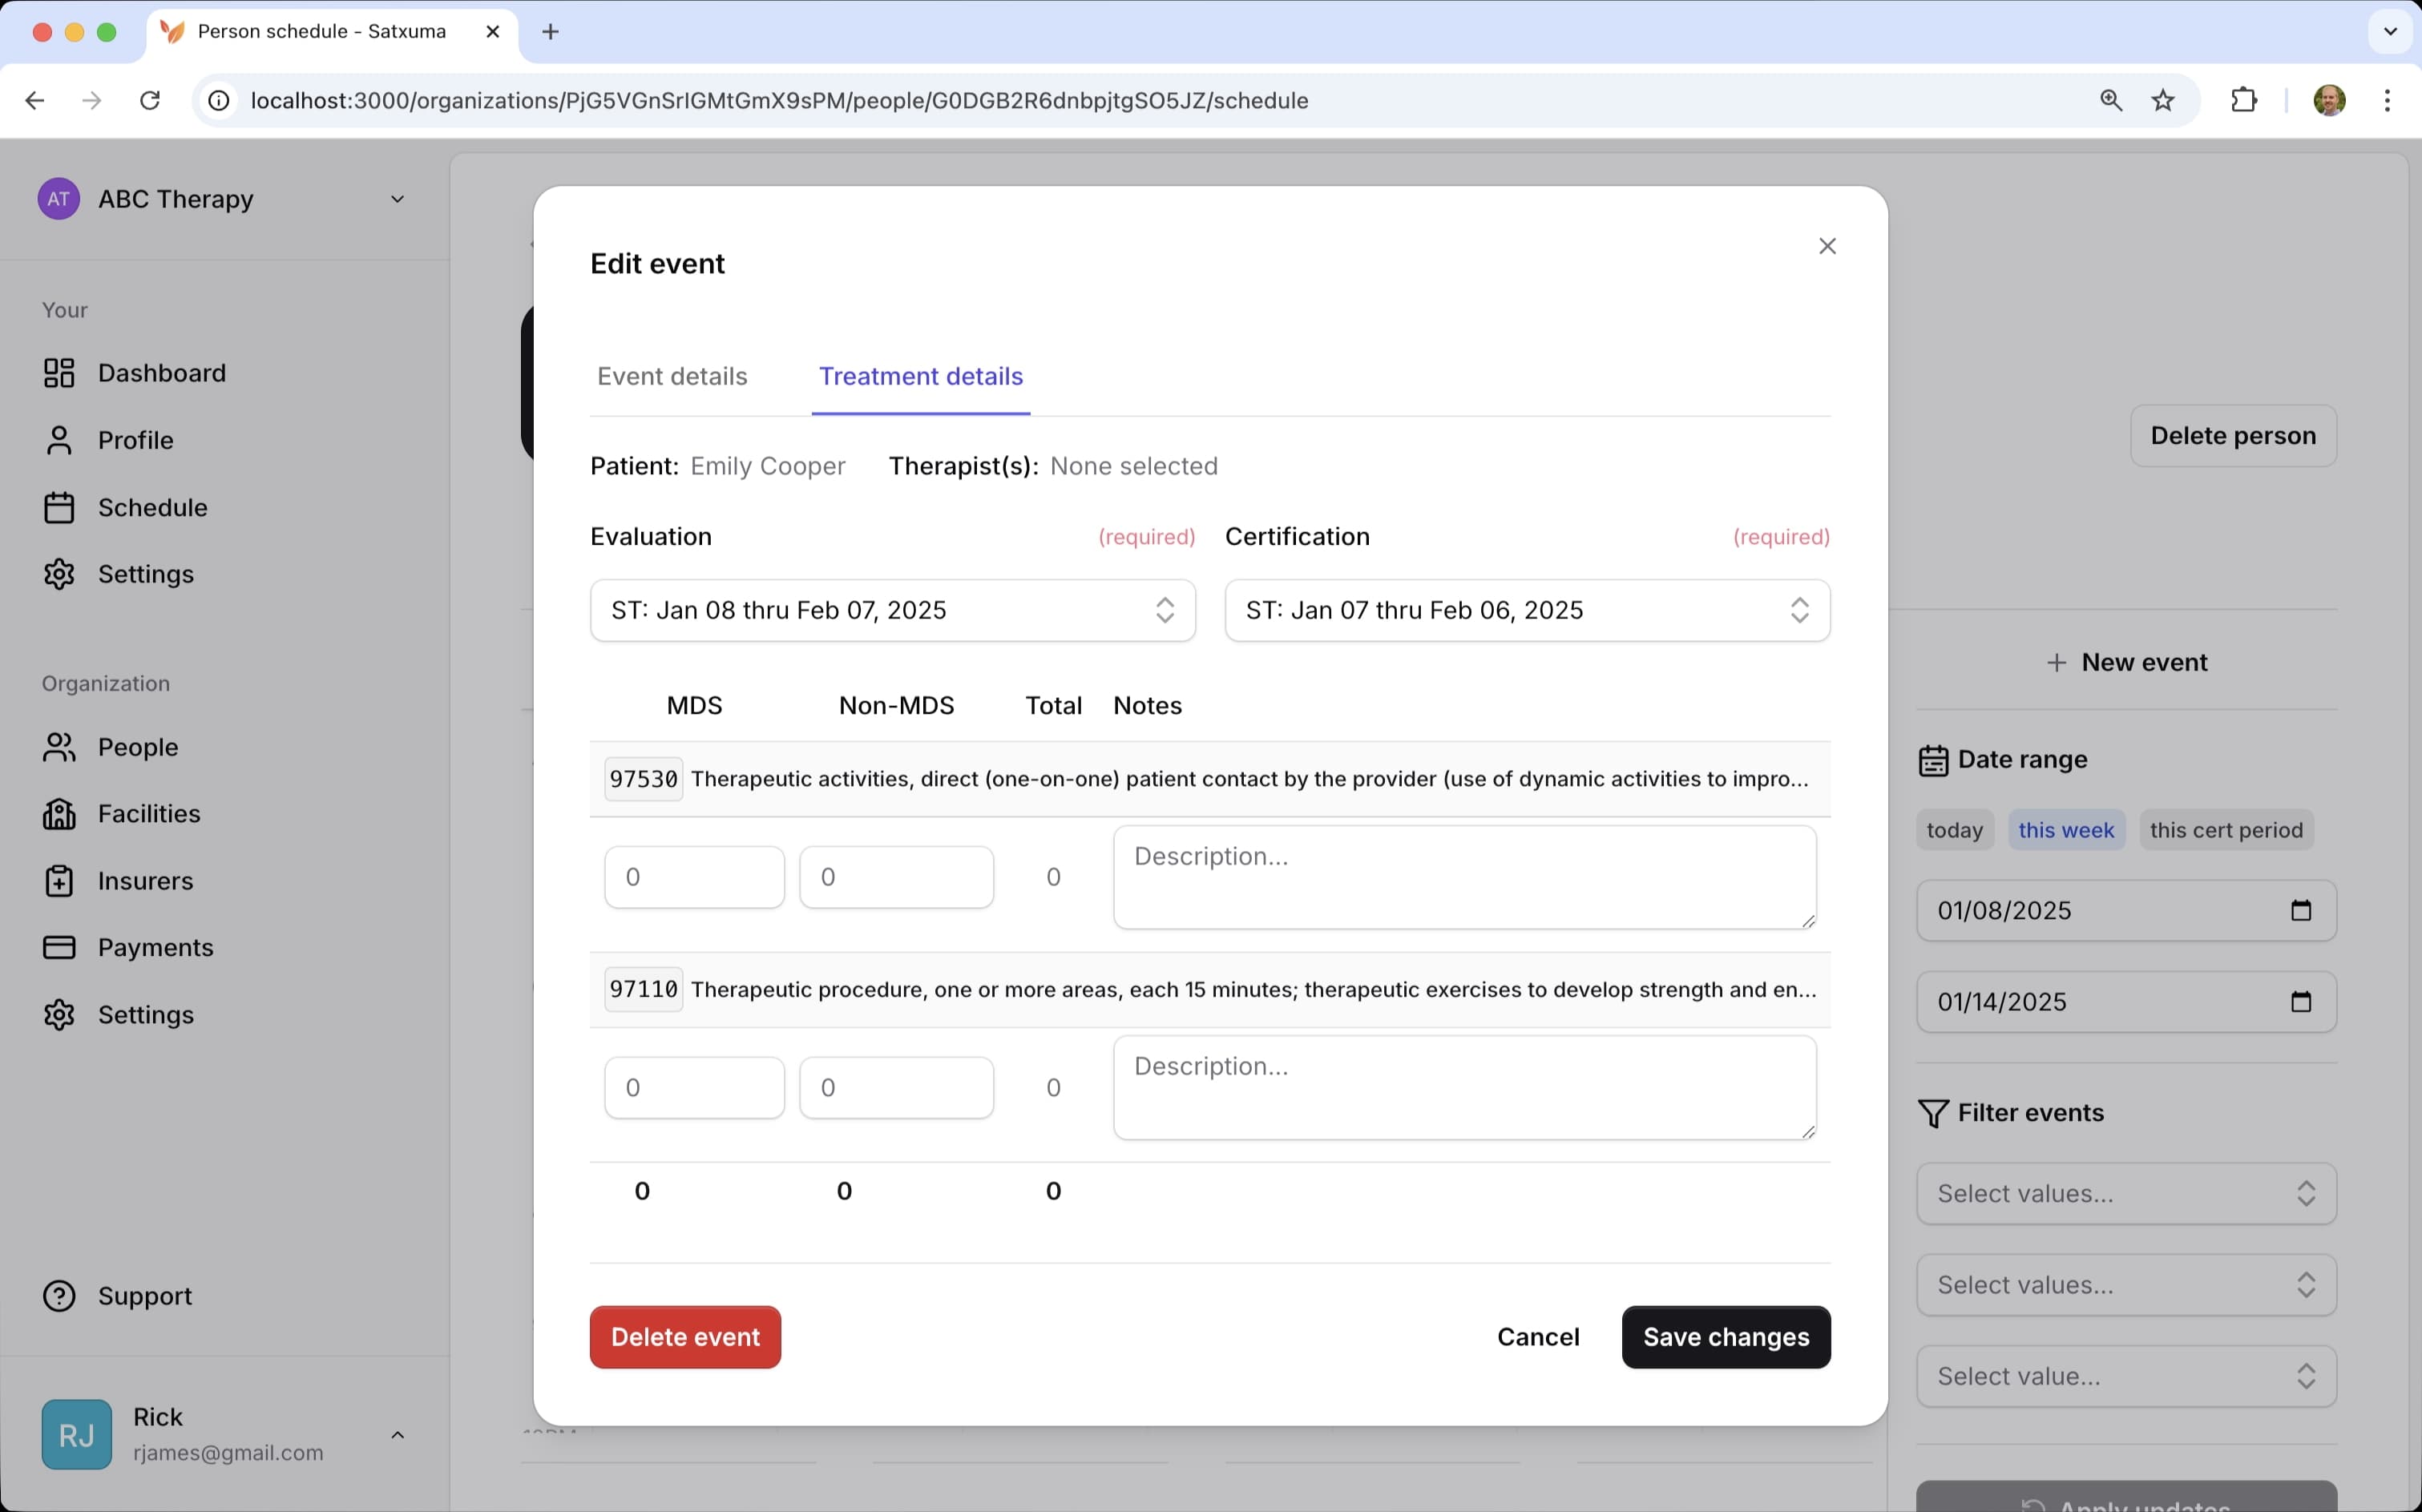Open the first Select values filter dropdown
The width and height of the screenshot is (2422, 1512).
(x=2126, y=1193)
